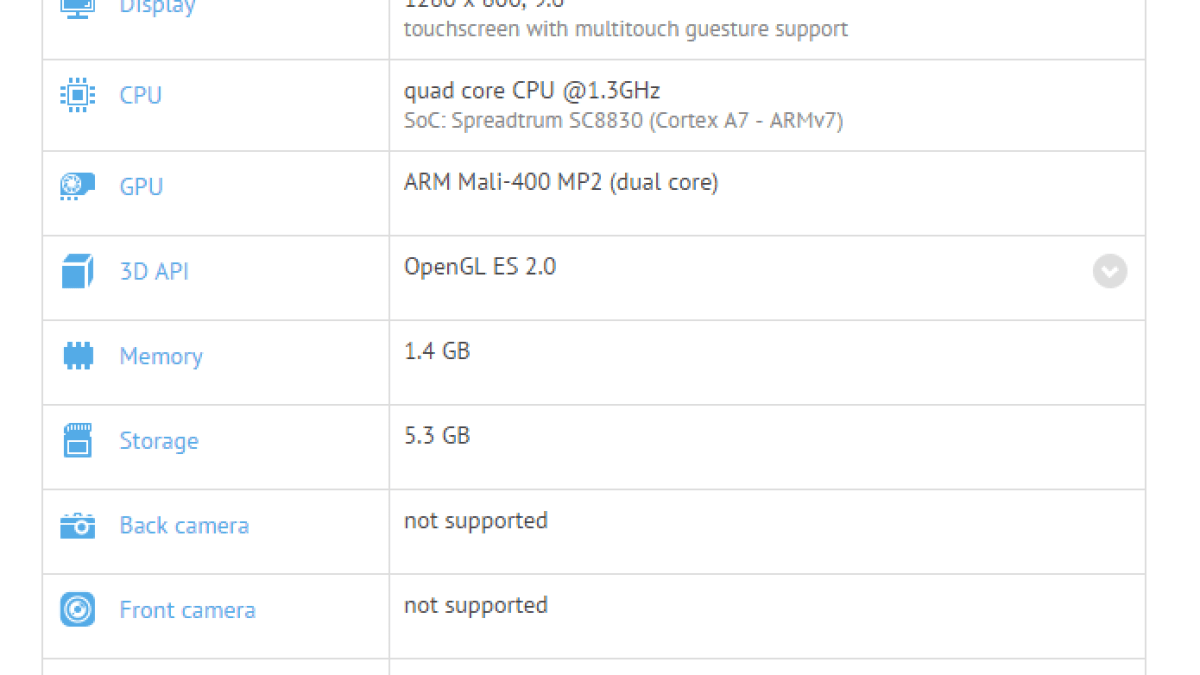Click the GPU label

(x=141, y=187)
